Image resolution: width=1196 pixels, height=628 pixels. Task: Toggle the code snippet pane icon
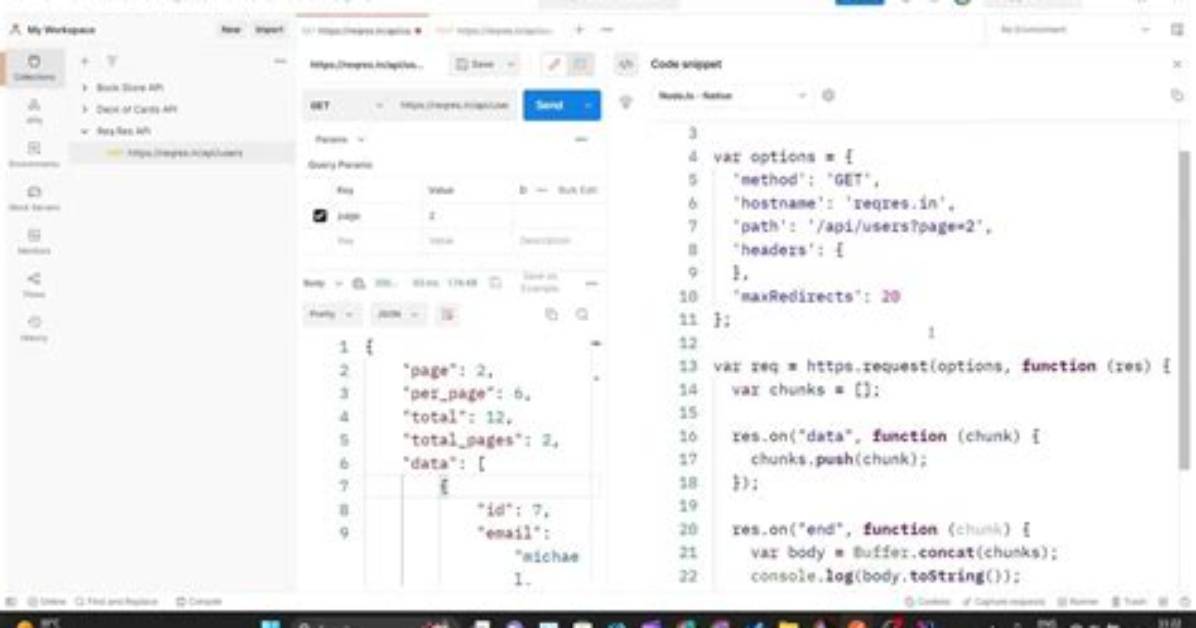(x=625, y=65)
